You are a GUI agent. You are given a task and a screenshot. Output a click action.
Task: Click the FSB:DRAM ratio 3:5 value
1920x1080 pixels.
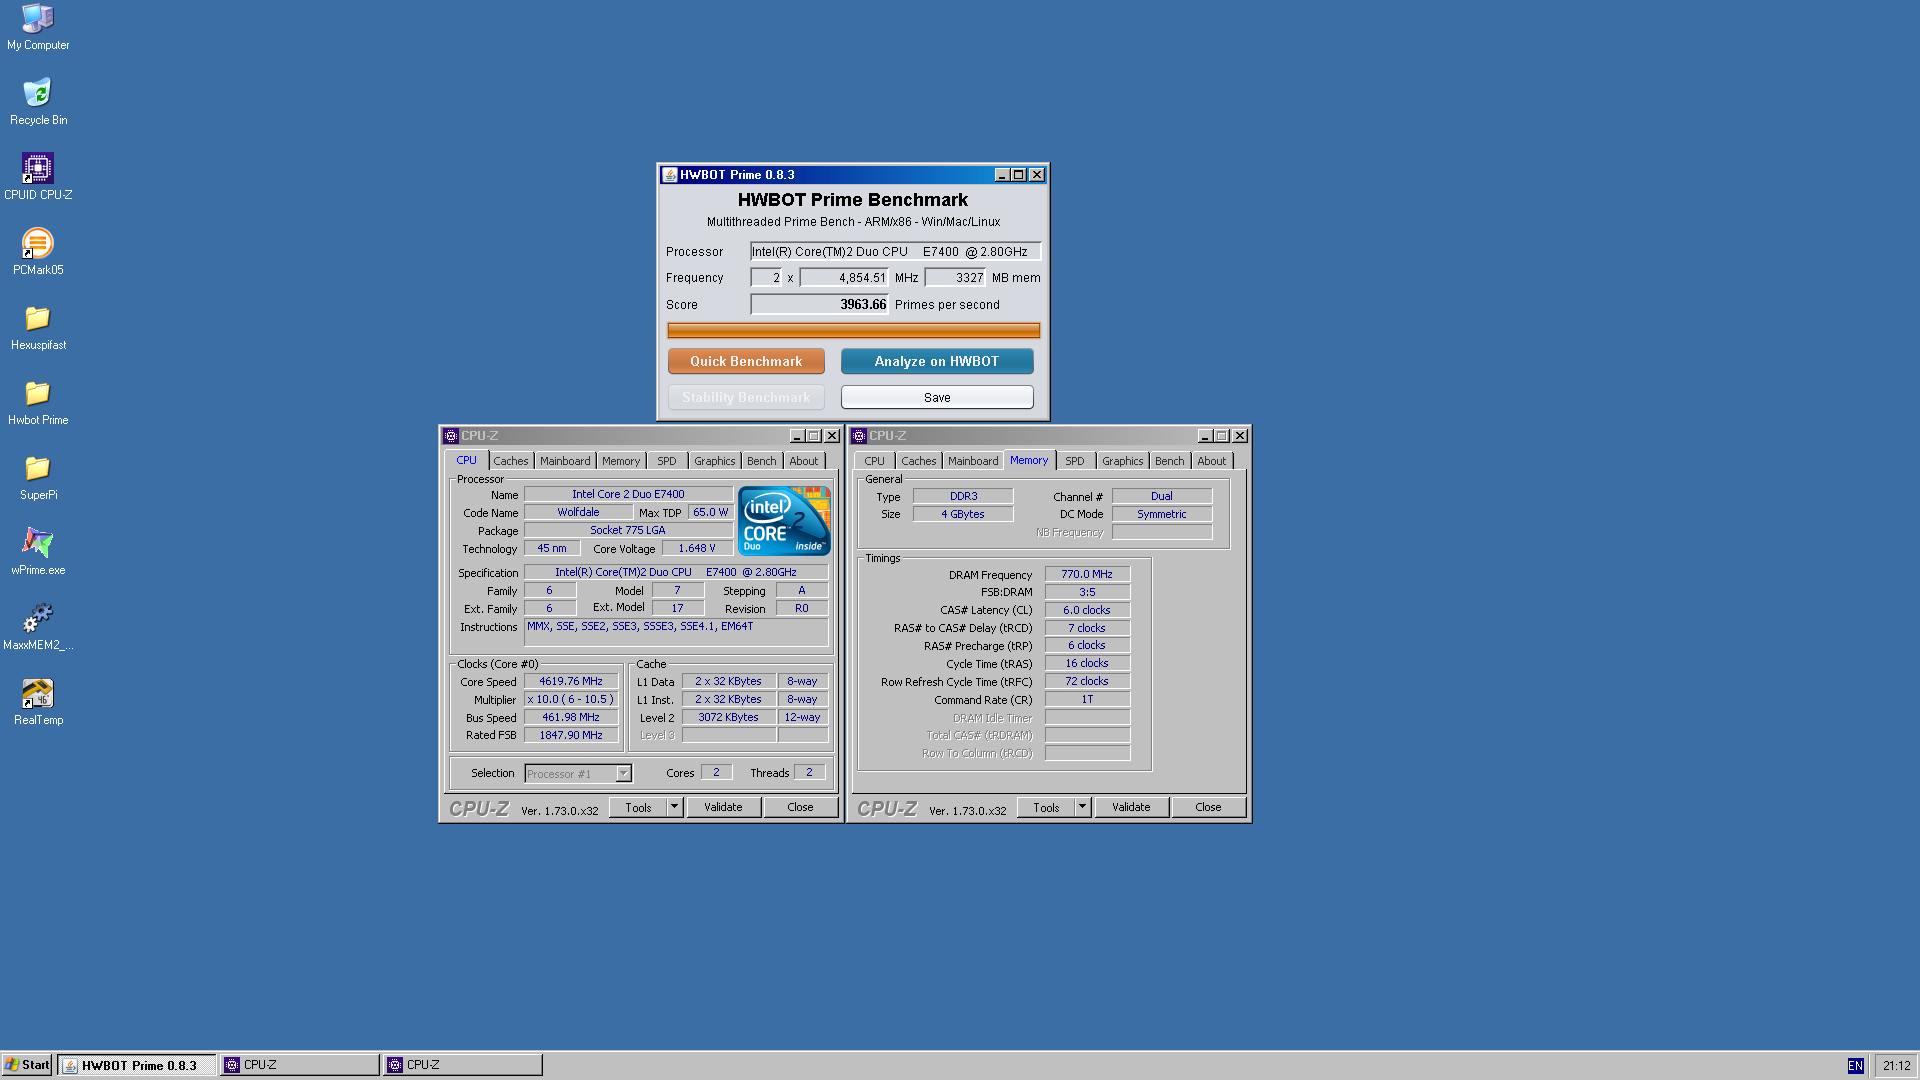(x=1087, y=592)
